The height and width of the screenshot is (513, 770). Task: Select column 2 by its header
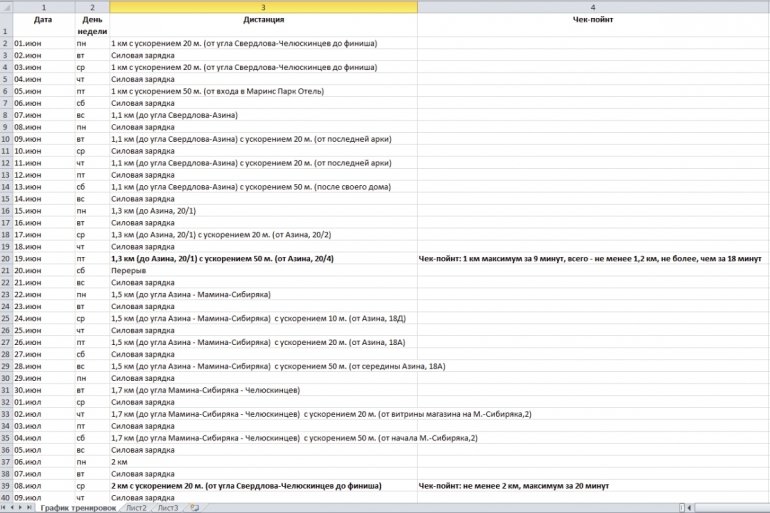pos(91,6)
